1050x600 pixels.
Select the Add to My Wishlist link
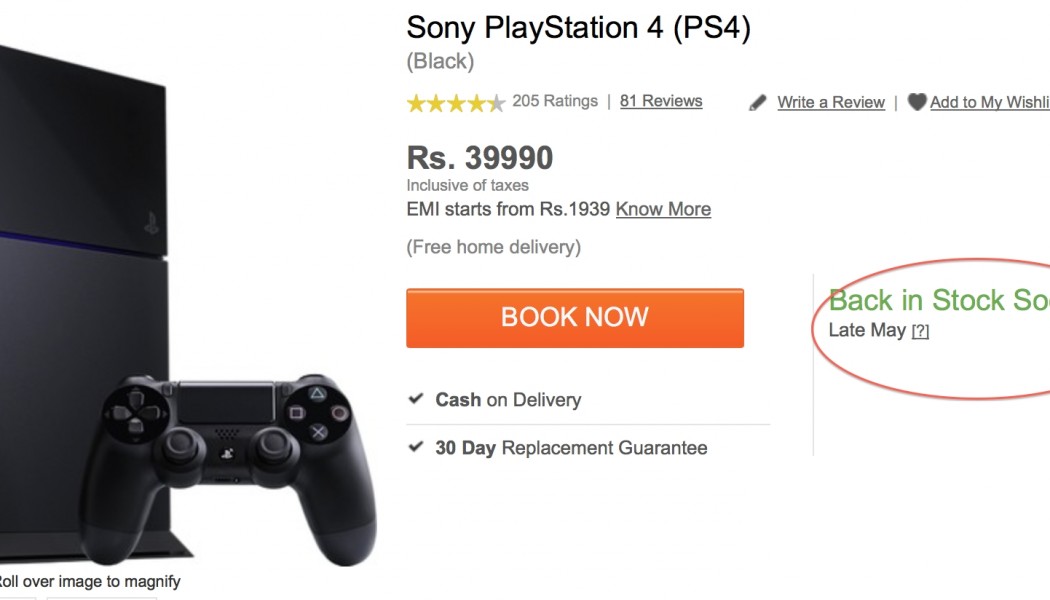[x=989, y=102]
